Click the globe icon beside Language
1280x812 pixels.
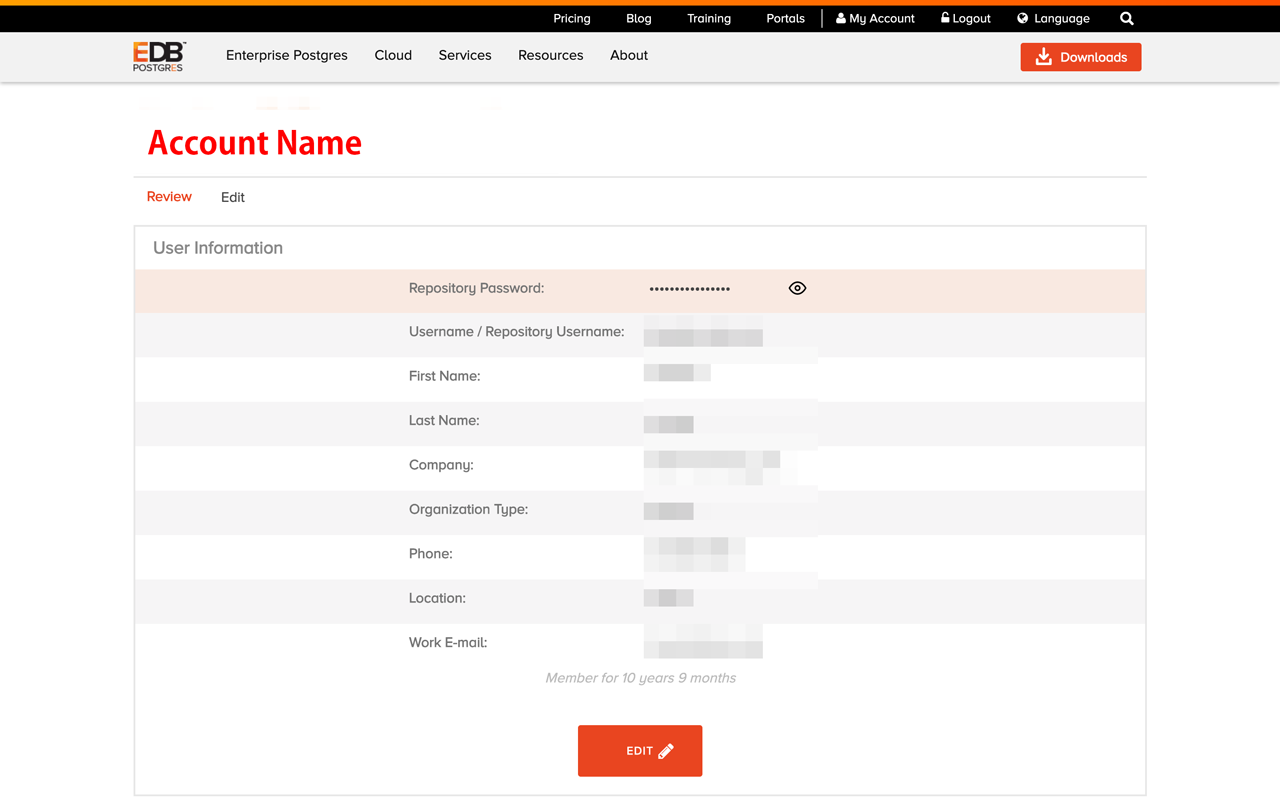point(1023,18)
